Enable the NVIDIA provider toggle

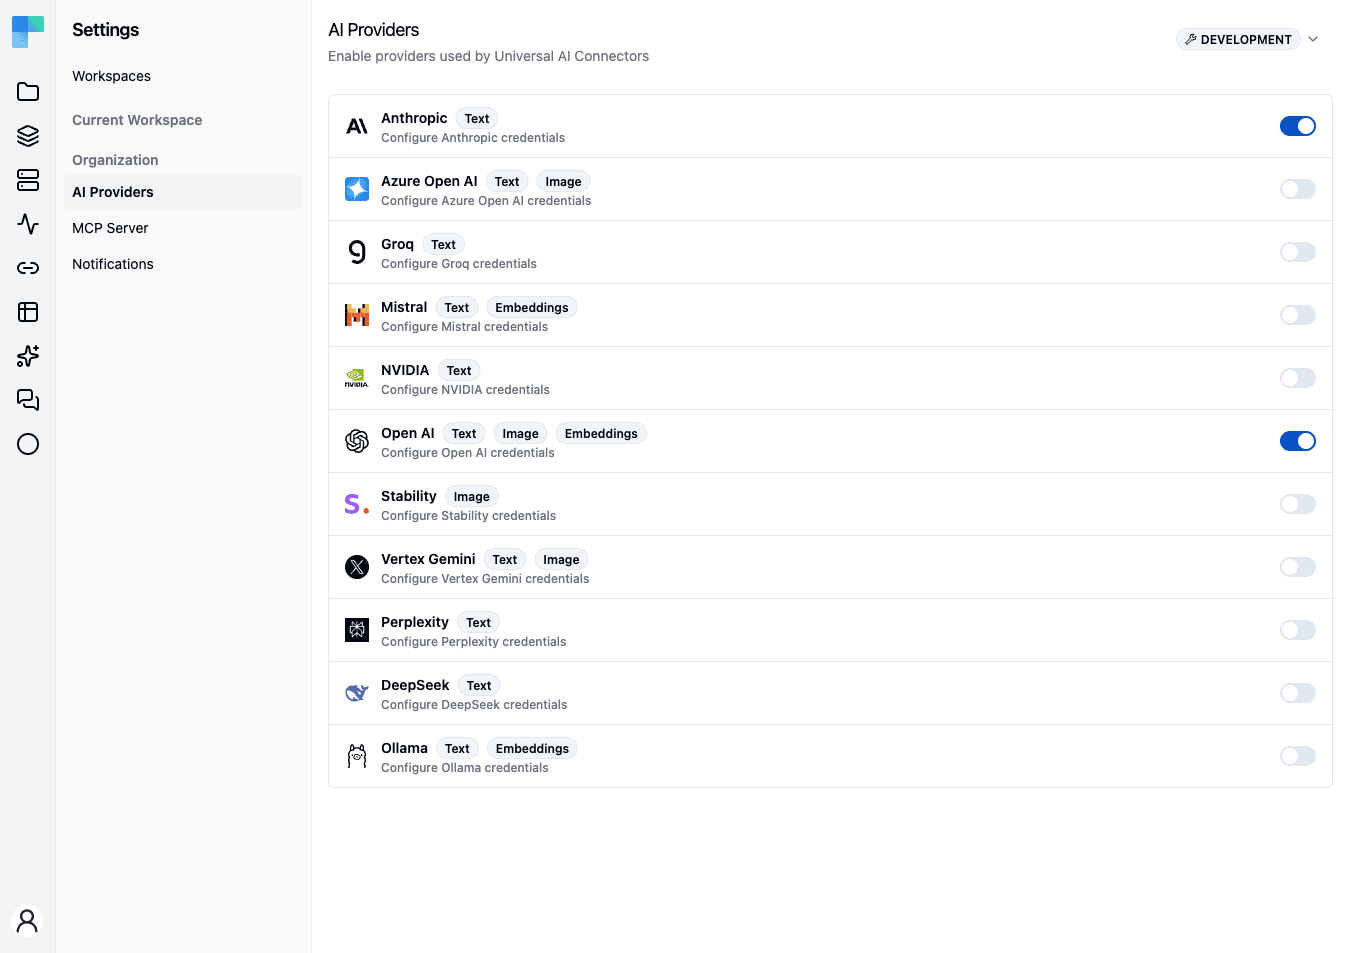(1298, 378)
